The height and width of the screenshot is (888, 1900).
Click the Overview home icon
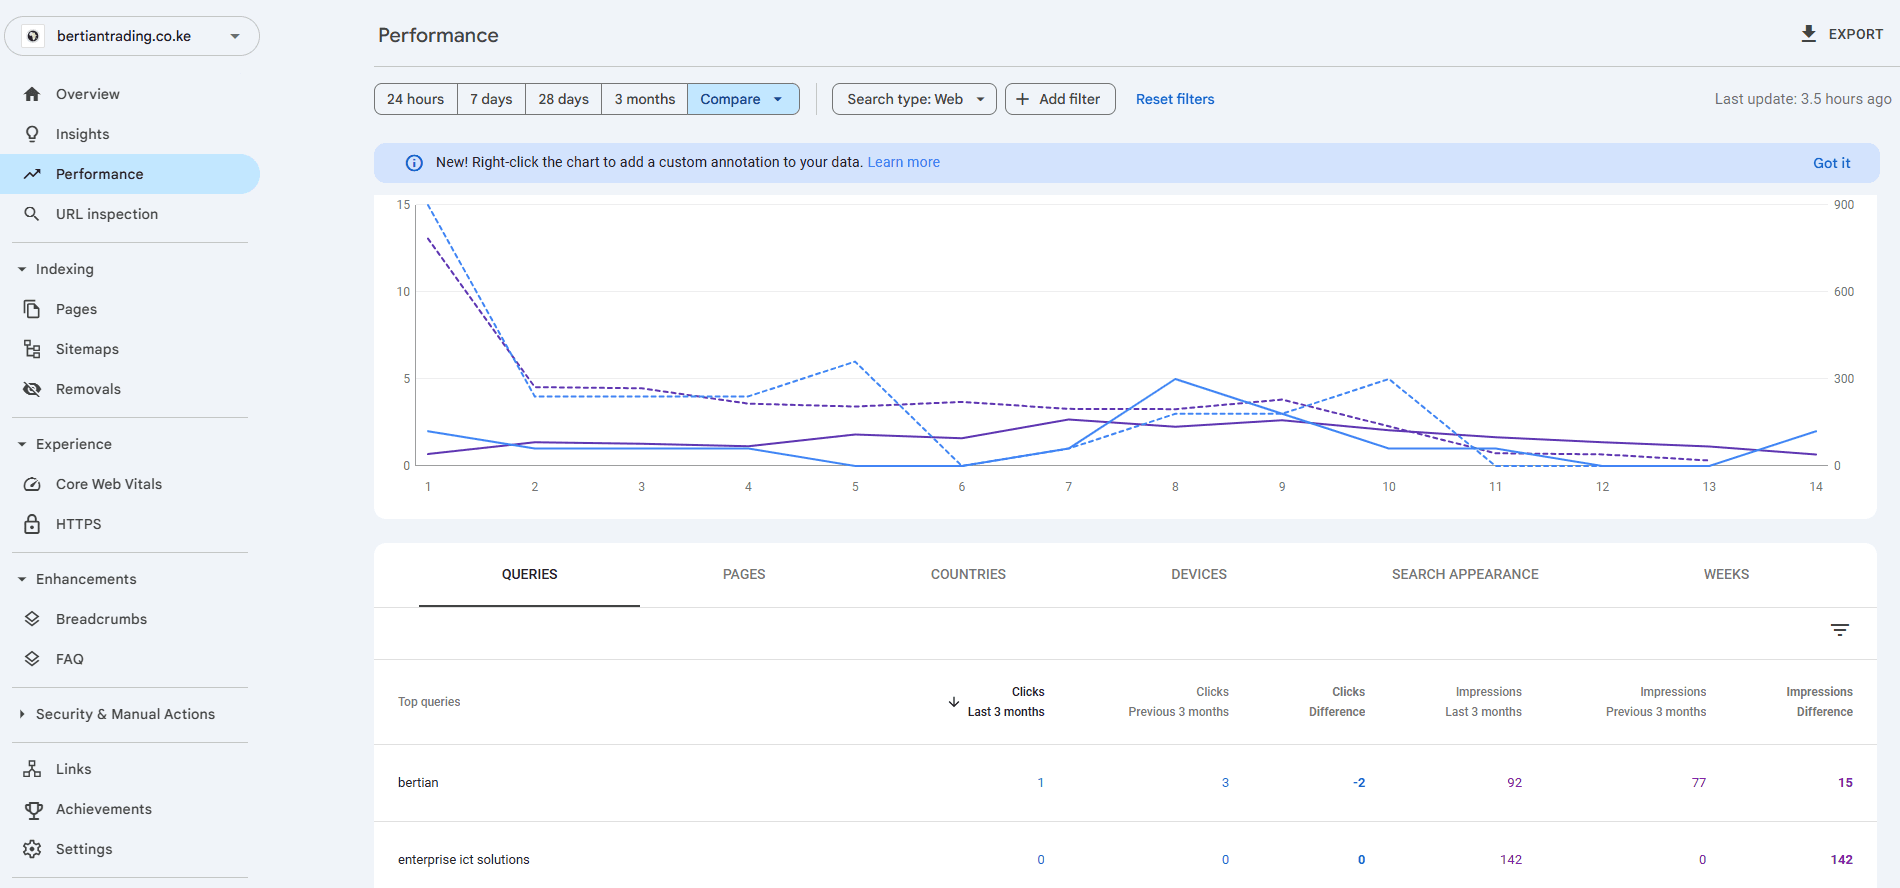click(32, 94)
